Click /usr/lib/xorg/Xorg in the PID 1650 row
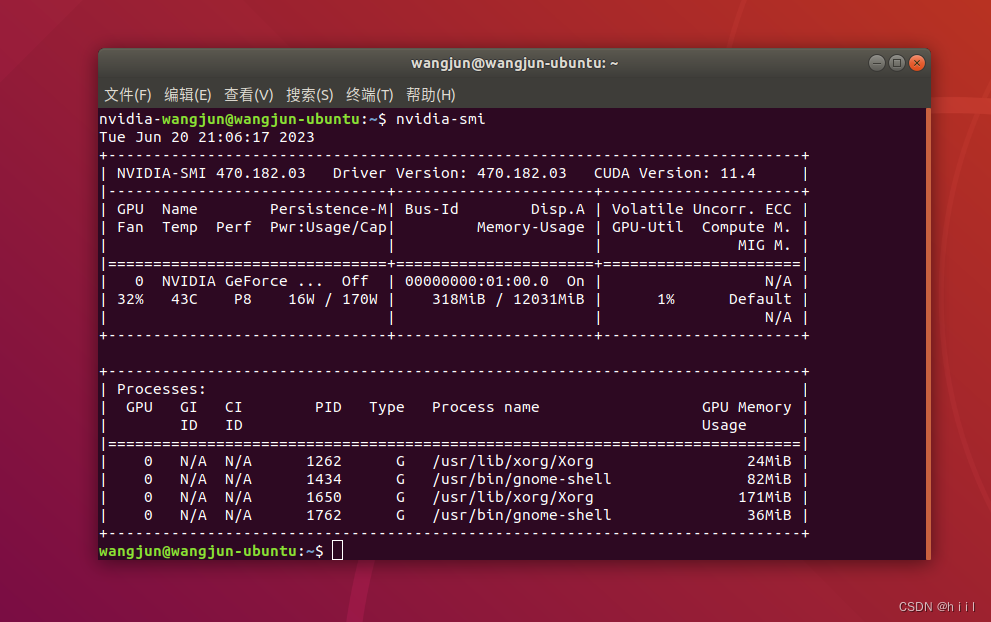991x622 pixels. pyautogui.click(x=513, y=497)
